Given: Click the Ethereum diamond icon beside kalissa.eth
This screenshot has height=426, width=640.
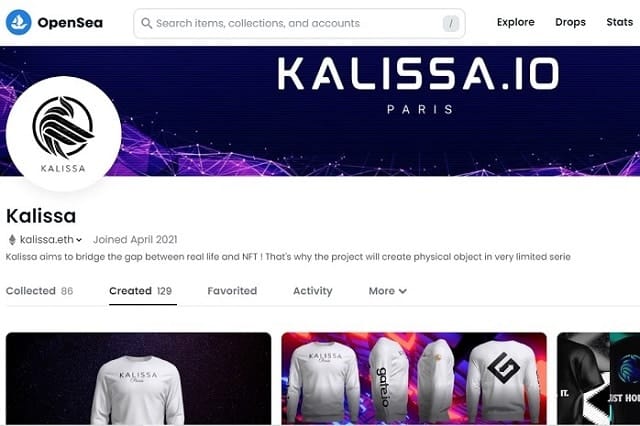Looking at the screenshot, I should click(x=12, y=240).
